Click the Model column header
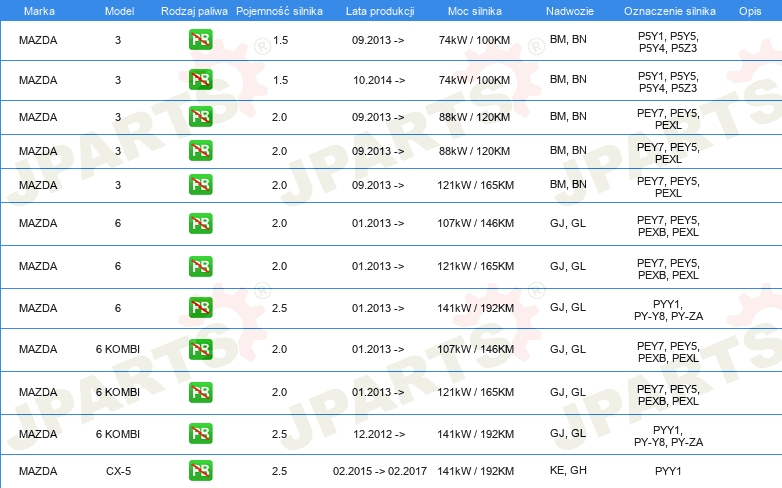This screenshot has width=782, height=488. pos(119,11)
